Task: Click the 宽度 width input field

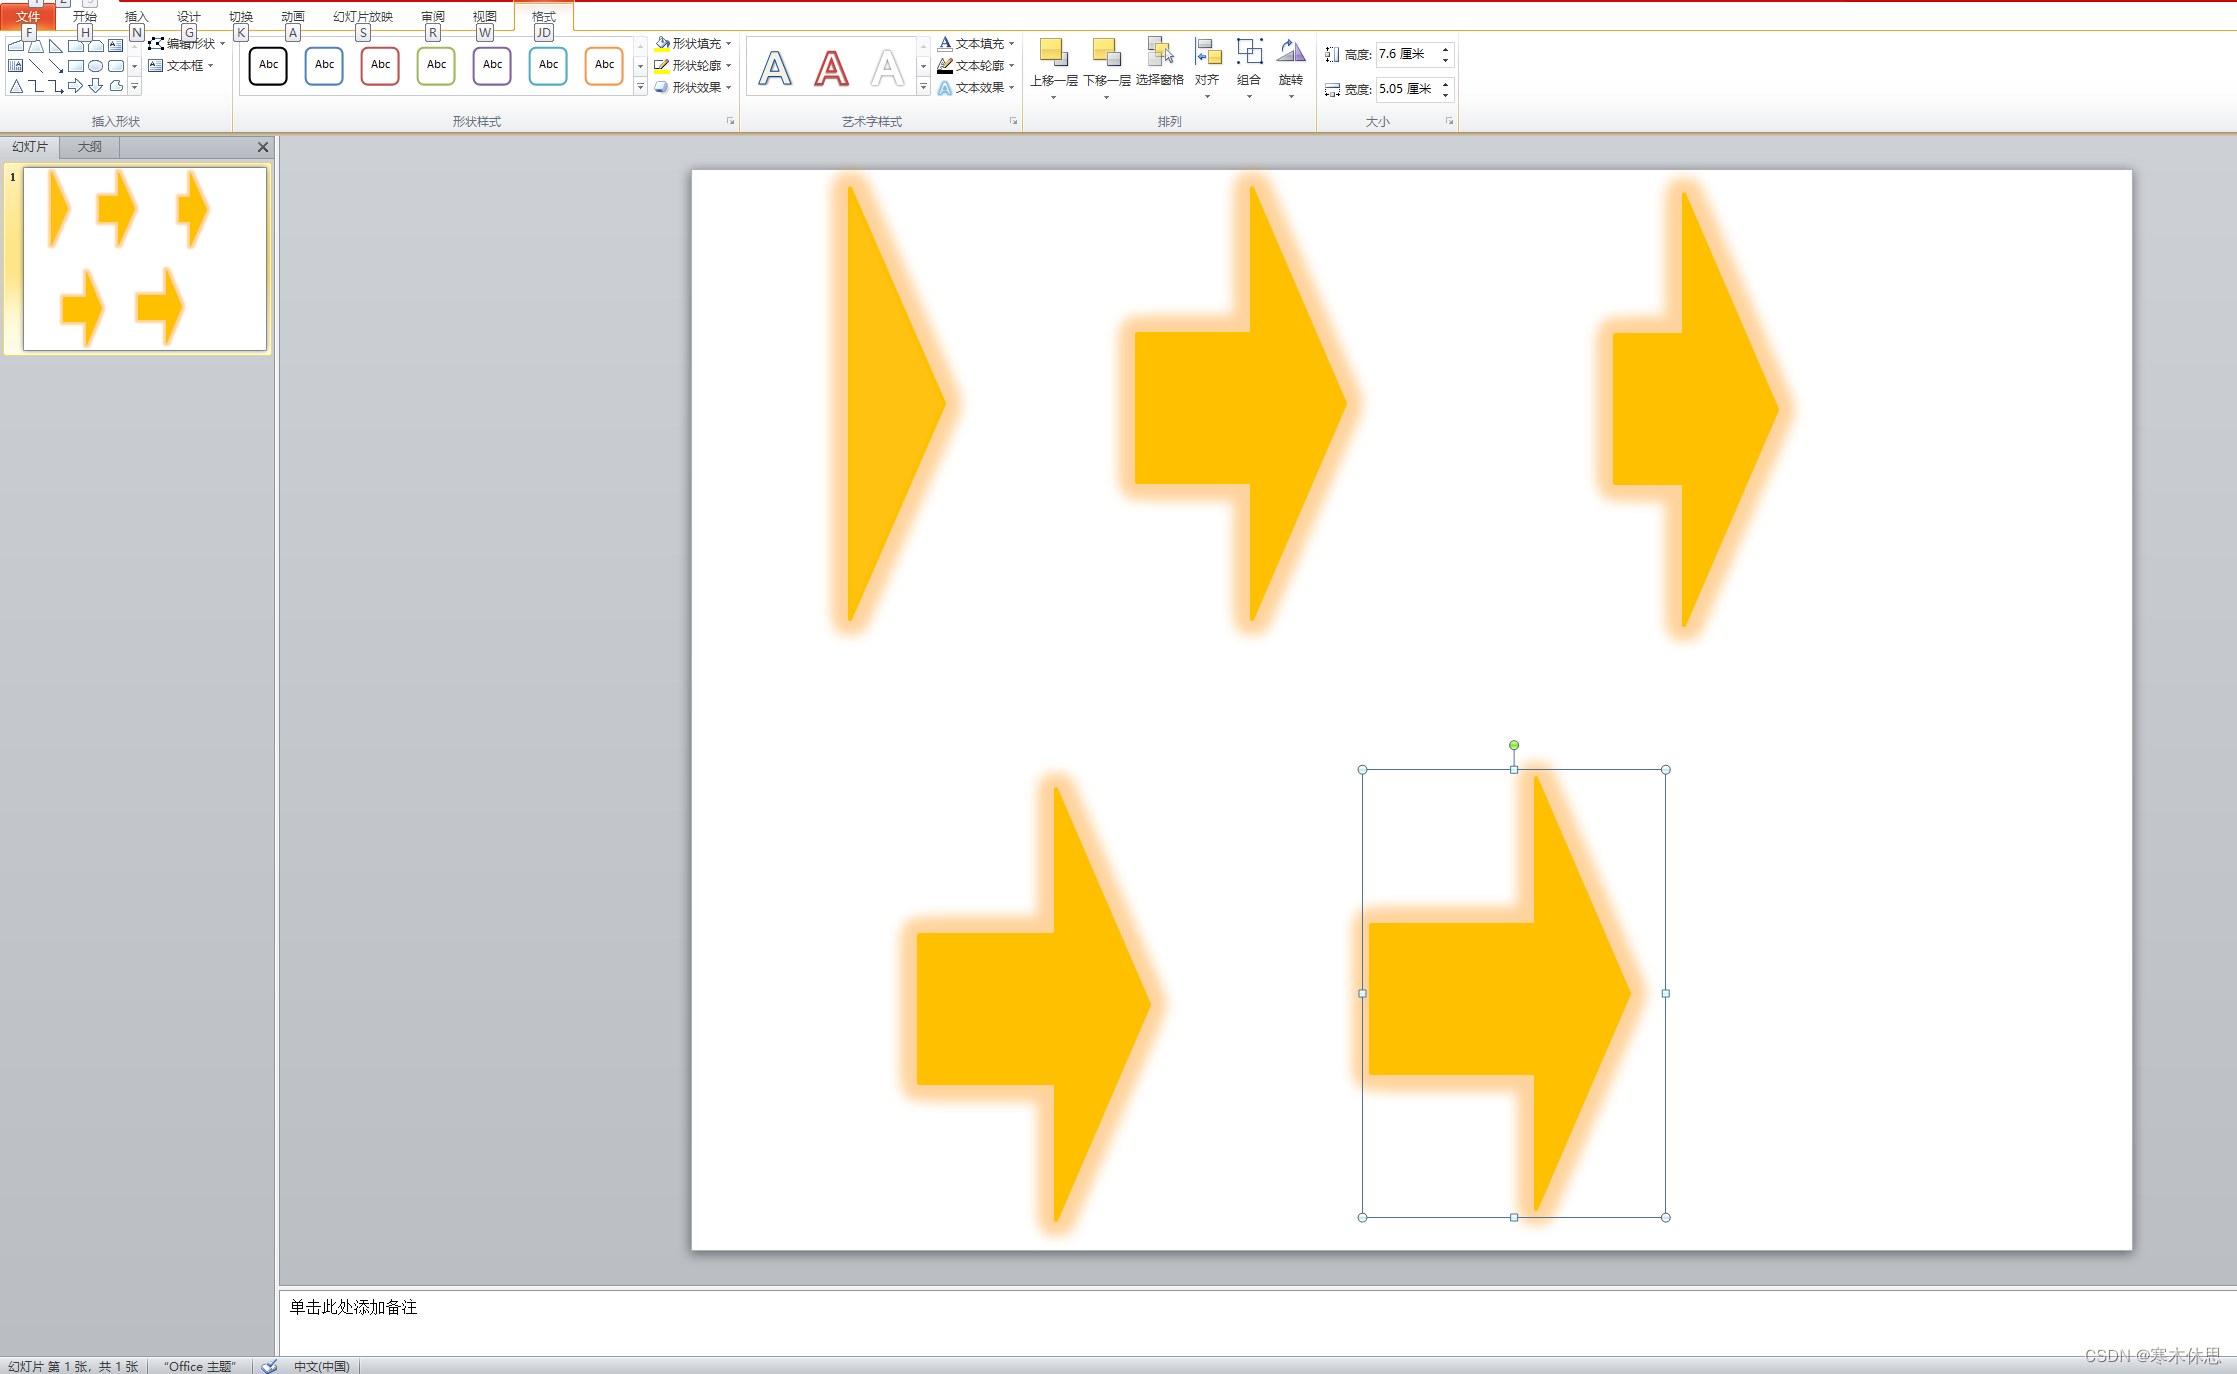Action: click(1406, 89)
